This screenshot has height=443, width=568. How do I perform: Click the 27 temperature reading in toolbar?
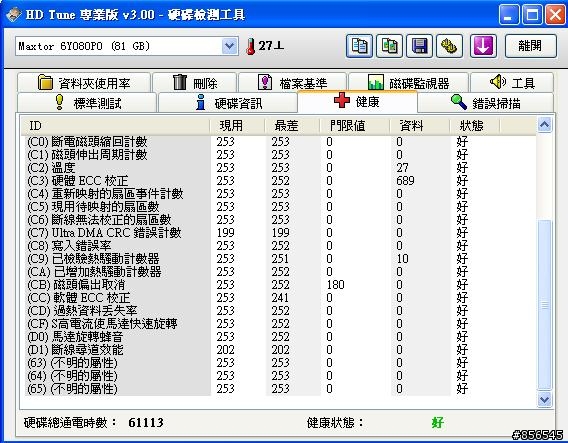pos(271,46)
